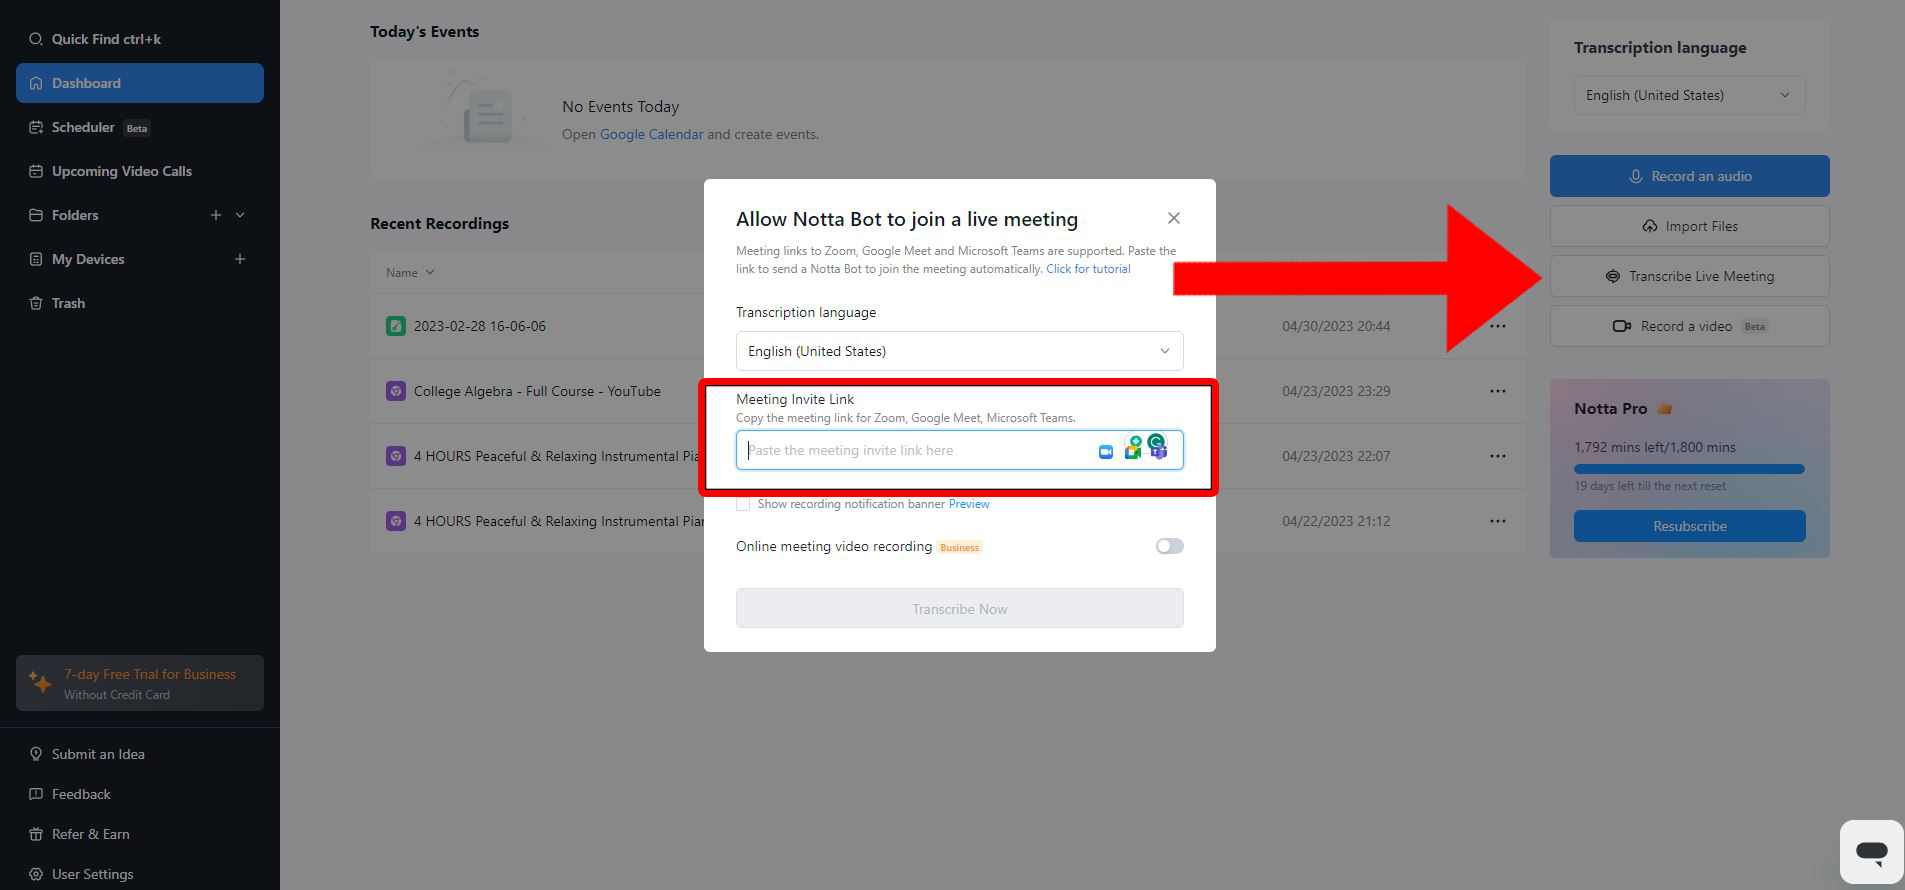This screenshot has width=1905, height=890.
Task: Go to Dashboard in sidebar
Action: (x=140, y=83)
